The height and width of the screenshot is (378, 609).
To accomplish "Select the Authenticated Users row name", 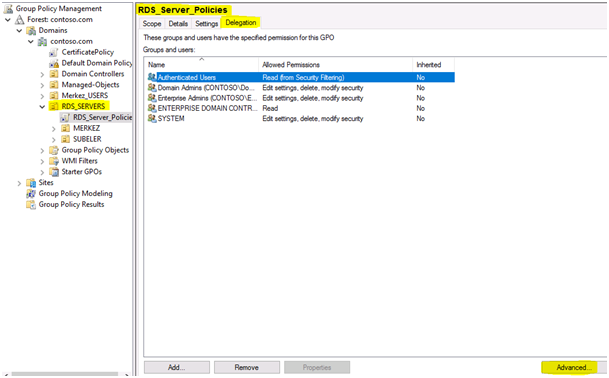I will [x=186, y=77].
